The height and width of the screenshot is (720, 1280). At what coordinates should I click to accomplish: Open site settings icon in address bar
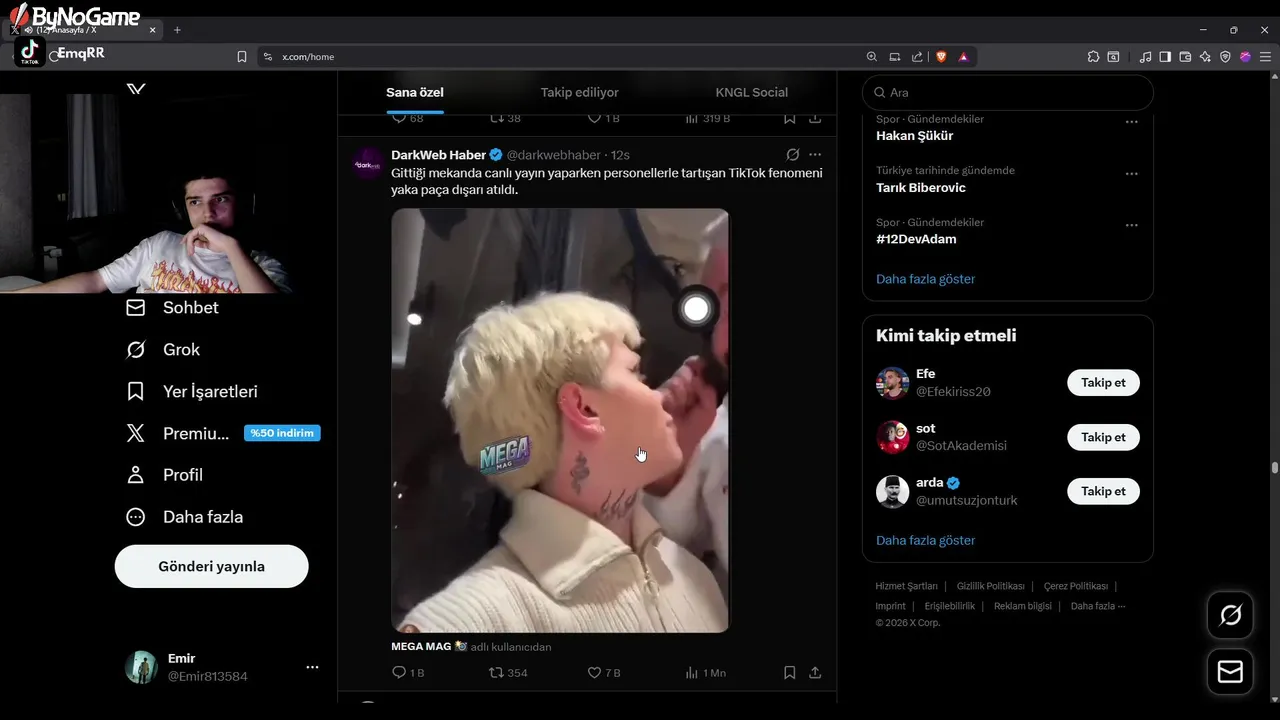point(267,57)
